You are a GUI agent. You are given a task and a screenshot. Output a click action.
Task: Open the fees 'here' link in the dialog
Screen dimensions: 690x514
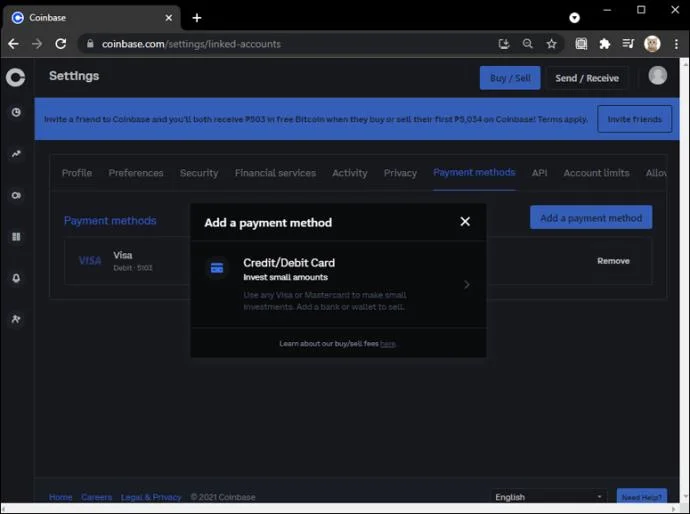(x=388, y=344)
